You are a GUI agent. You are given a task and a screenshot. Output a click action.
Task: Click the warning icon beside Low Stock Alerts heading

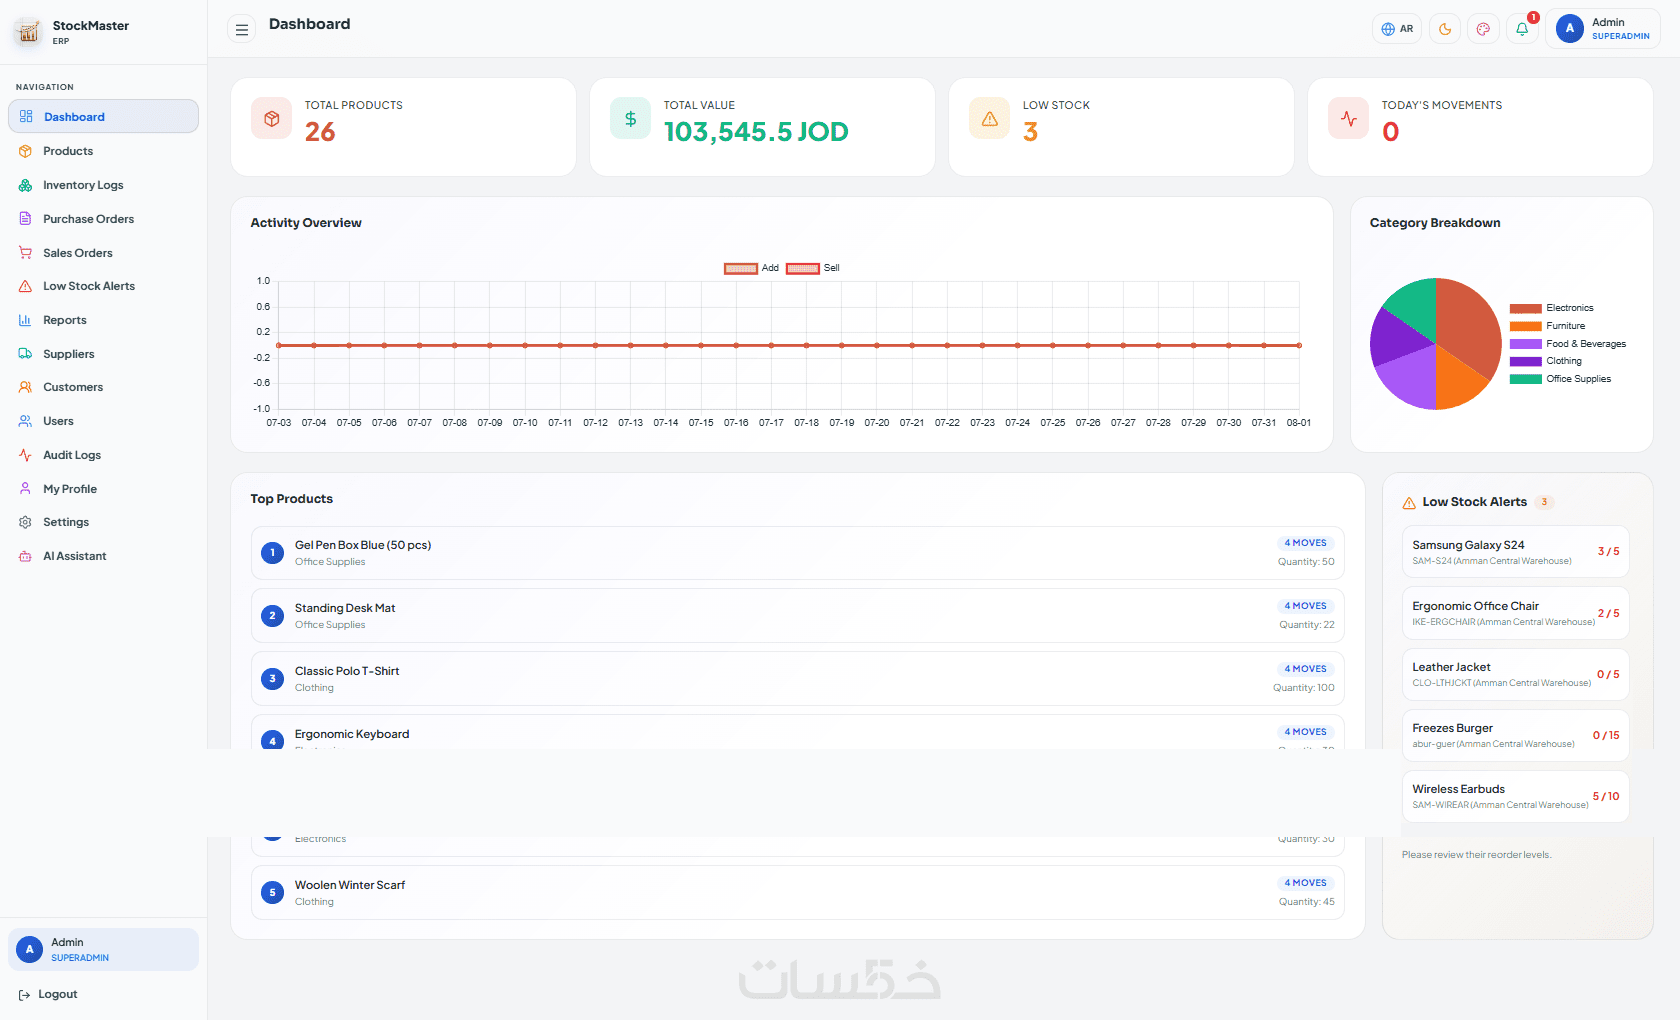[1409, 503]
